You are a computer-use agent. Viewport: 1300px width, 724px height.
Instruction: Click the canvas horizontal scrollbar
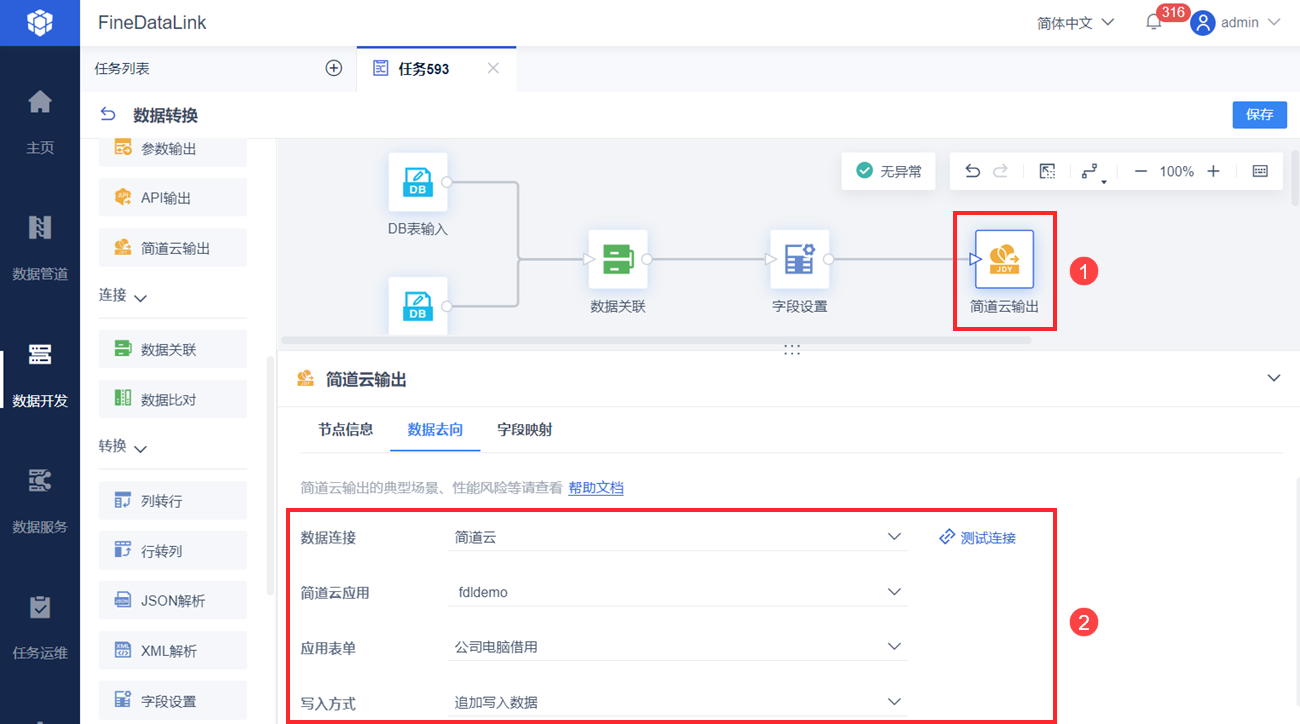(x=657, y=340)
